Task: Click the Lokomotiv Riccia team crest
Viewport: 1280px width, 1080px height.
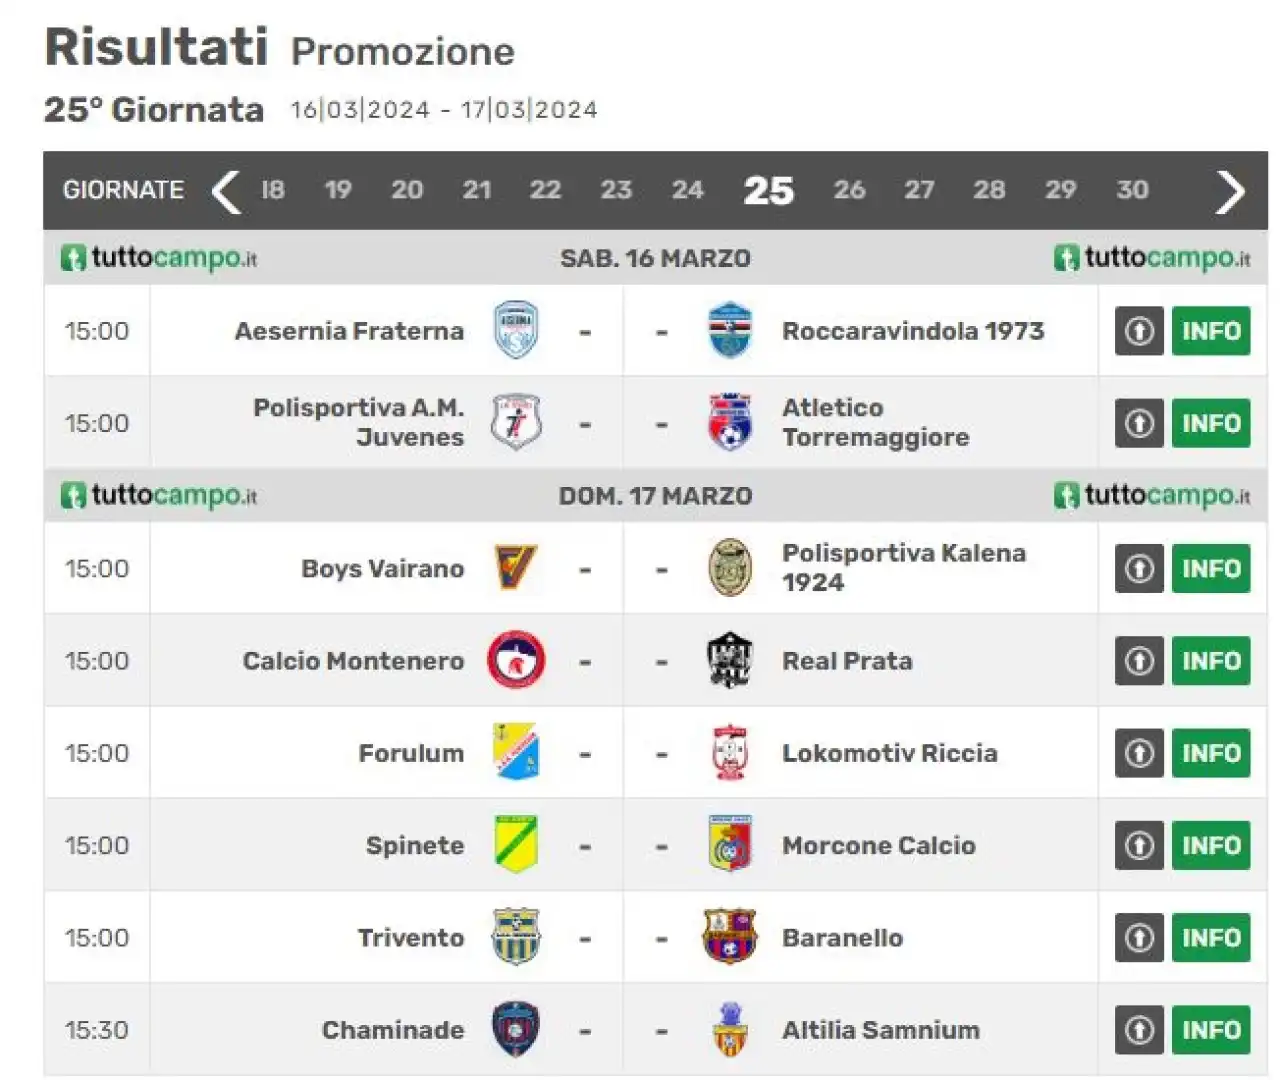Action: [x=730, y=753]
